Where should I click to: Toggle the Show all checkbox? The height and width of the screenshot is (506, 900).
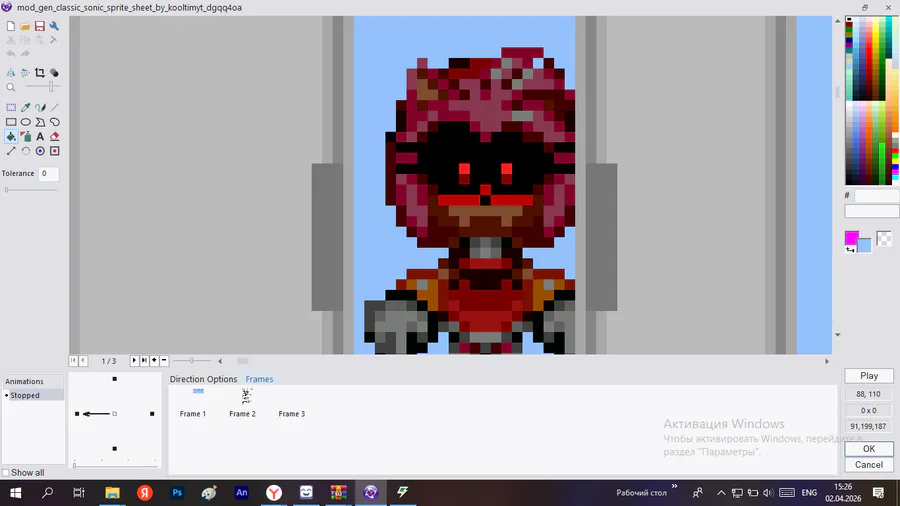tap(6, 473)
